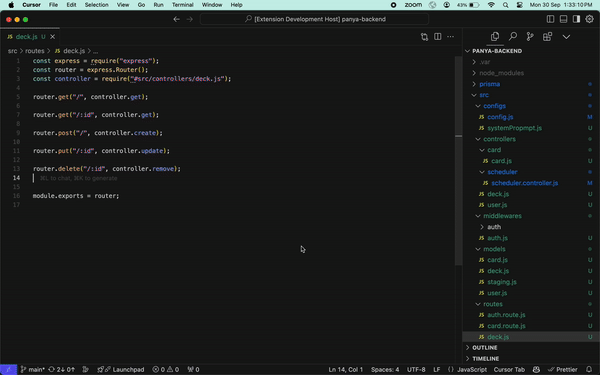Close the deck.js editor tab

(52, 37)
